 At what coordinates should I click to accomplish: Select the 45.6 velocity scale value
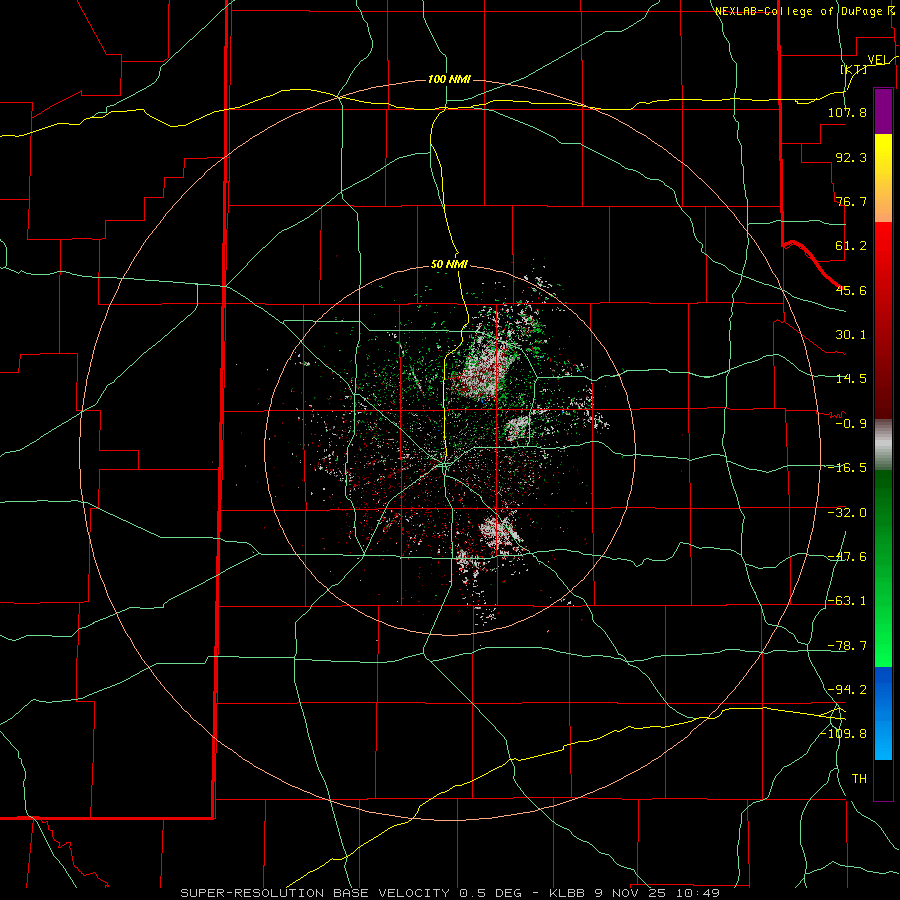(x=851, y=290)
